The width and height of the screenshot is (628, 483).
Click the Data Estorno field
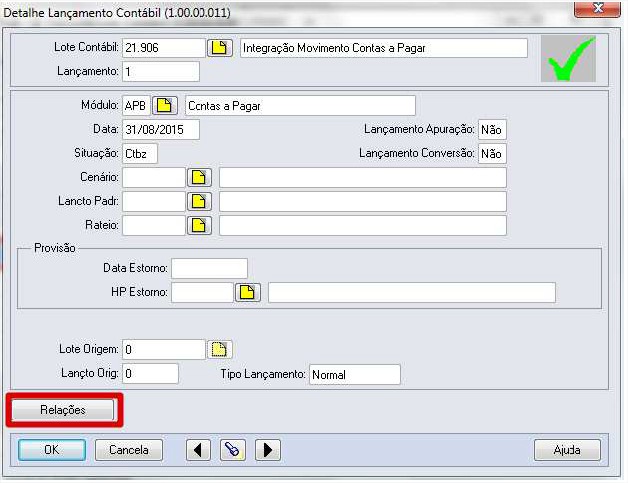pos(209,268)
